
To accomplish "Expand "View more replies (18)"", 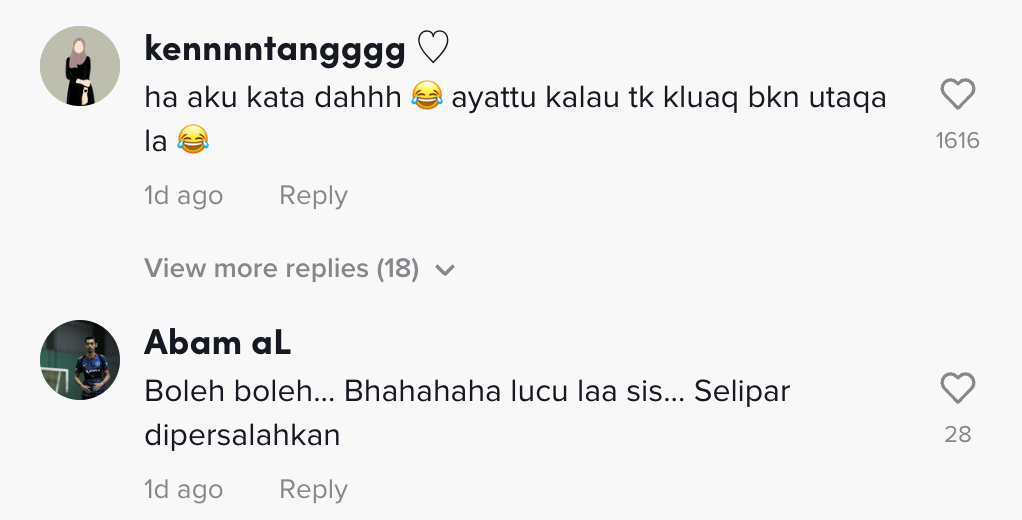I will 281,268.
